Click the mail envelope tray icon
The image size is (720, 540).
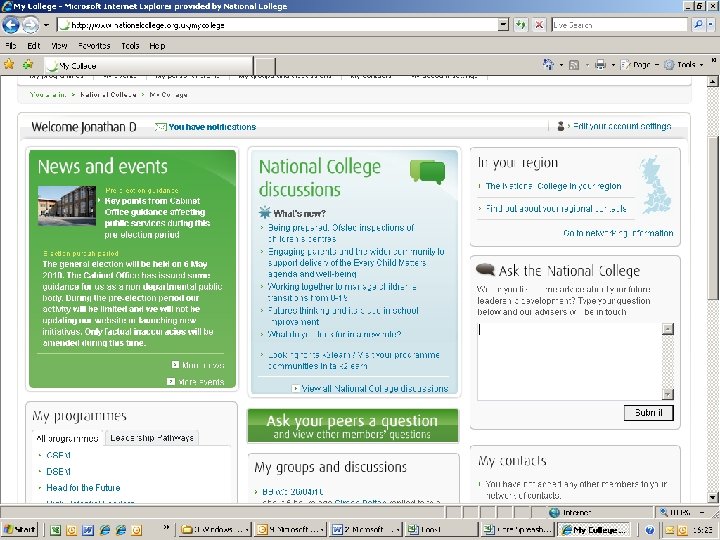click(x=668, y=530)
